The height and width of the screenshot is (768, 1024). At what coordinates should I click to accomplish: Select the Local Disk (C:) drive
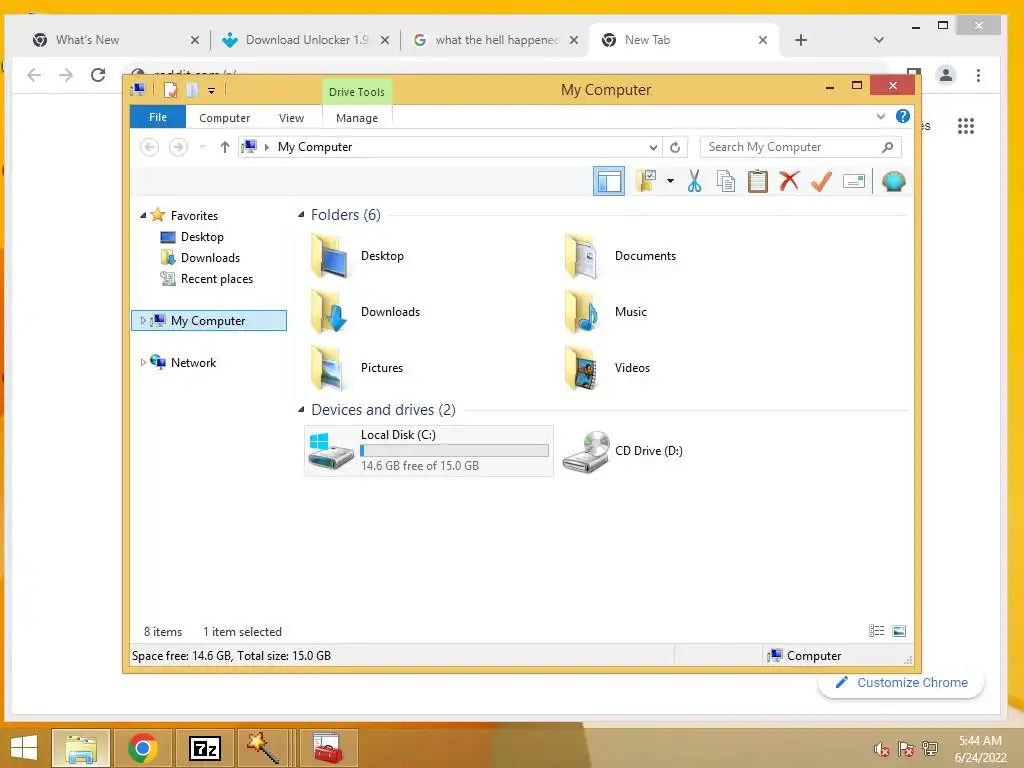coord(428,451)
